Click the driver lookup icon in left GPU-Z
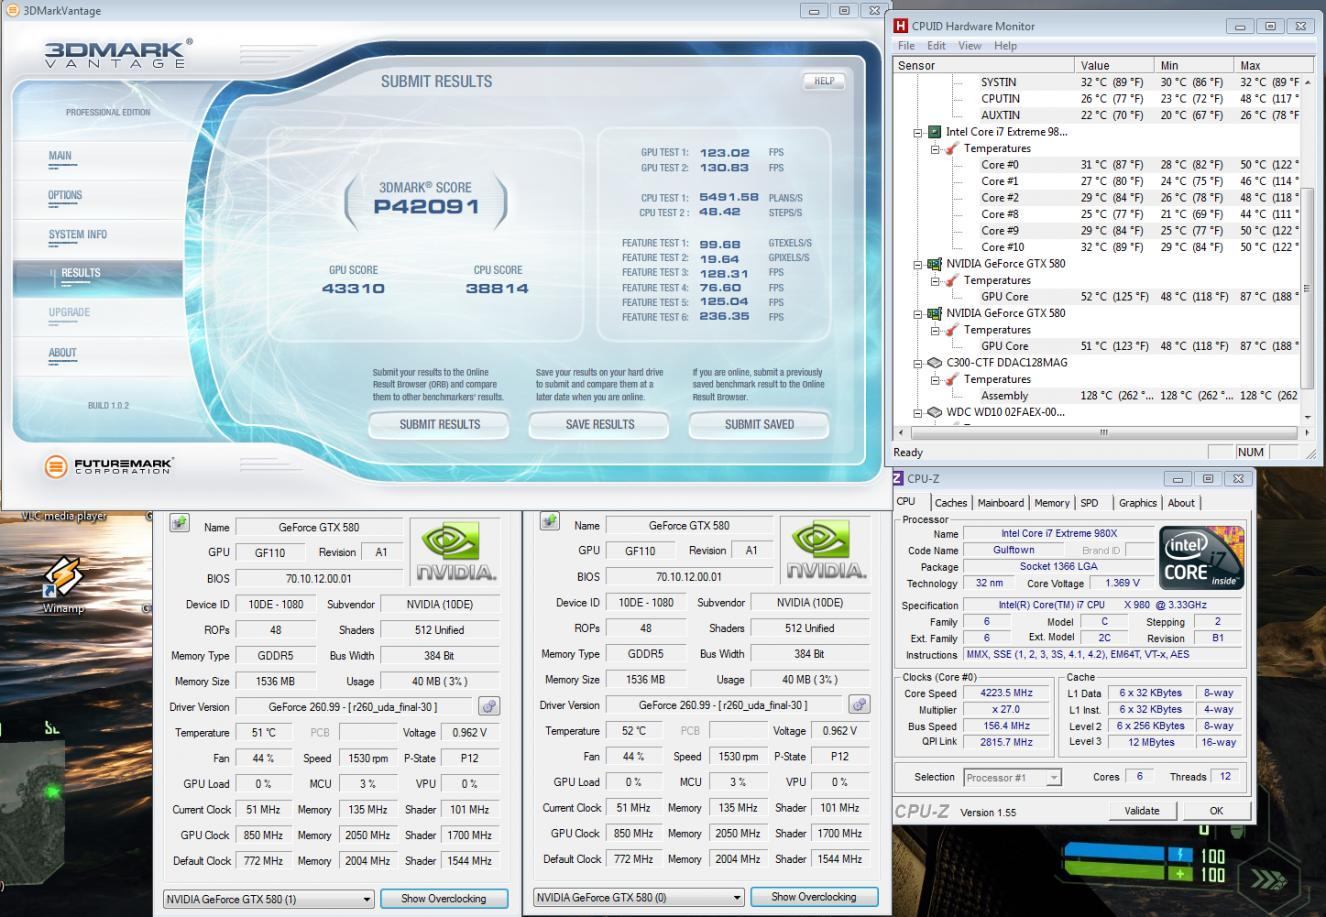Image resolution: width=1326 pixels, height=917 pixels. (488, 706)
